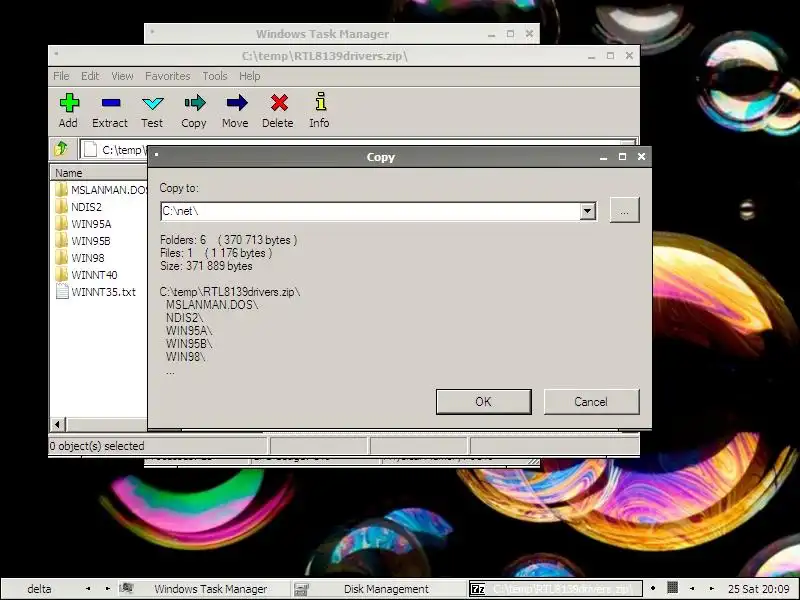Viewport: 800px width, 600px height.
Task: Open the Help menu
Action: pos(249,76)
